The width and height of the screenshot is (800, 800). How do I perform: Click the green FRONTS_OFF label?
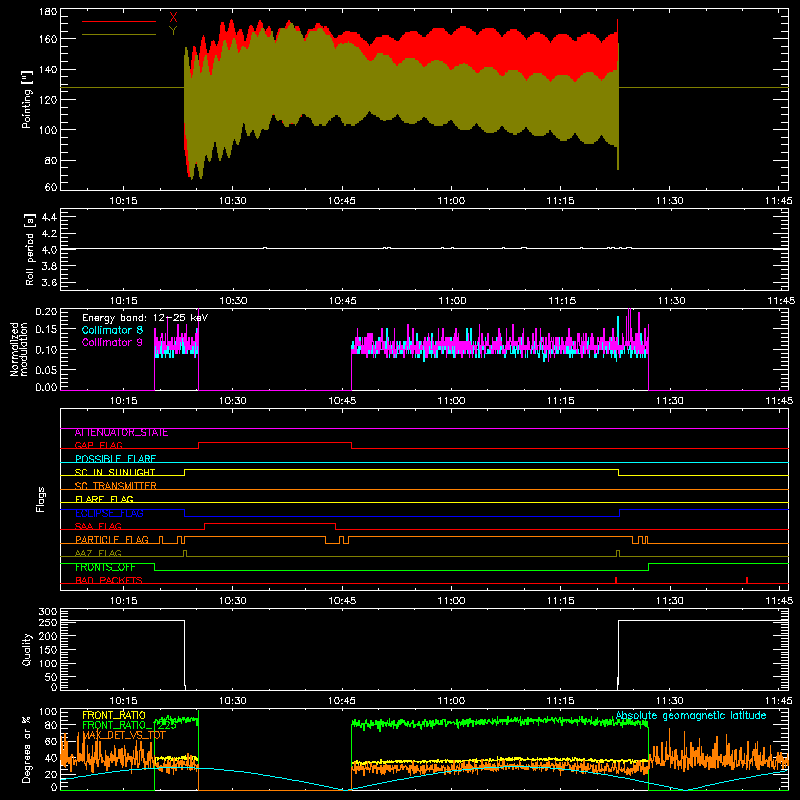tap(105, 567)
